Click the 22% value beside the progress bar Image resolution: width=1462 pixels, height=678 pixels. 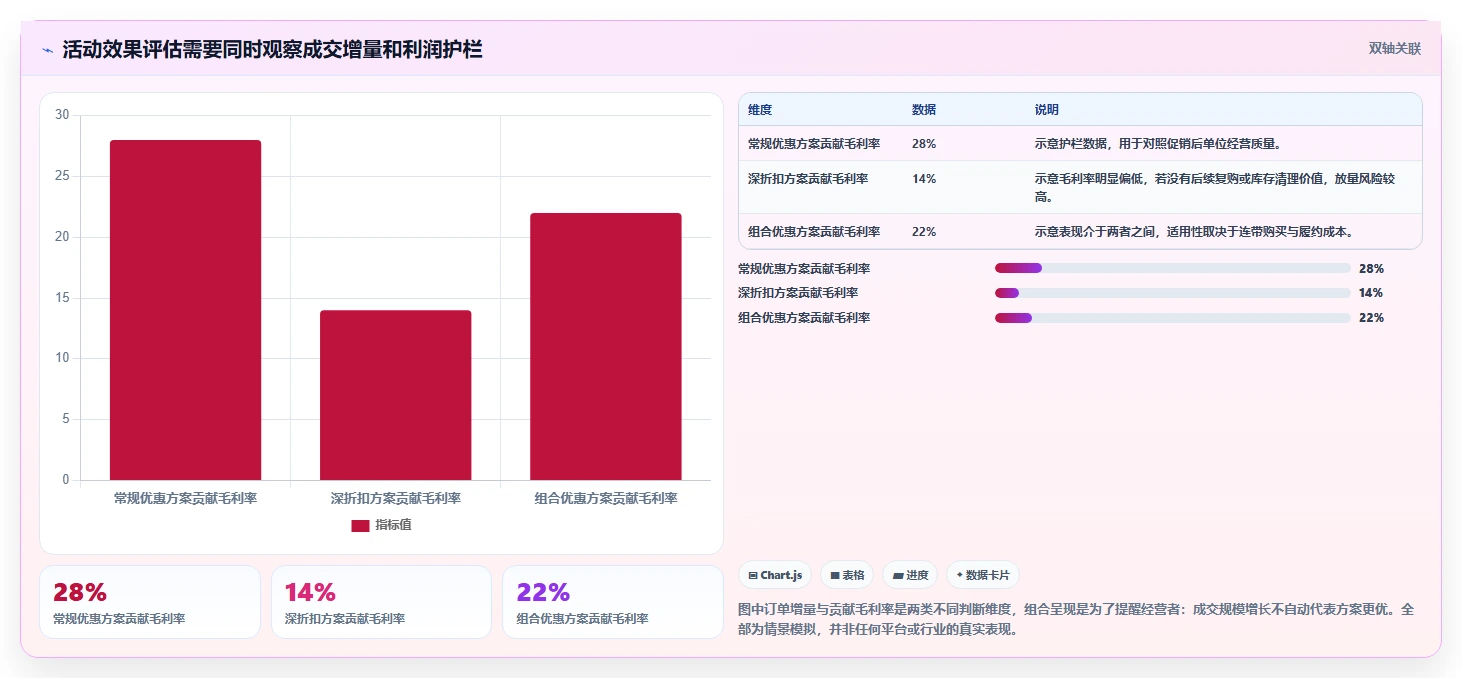click(x=1371, y=318)
